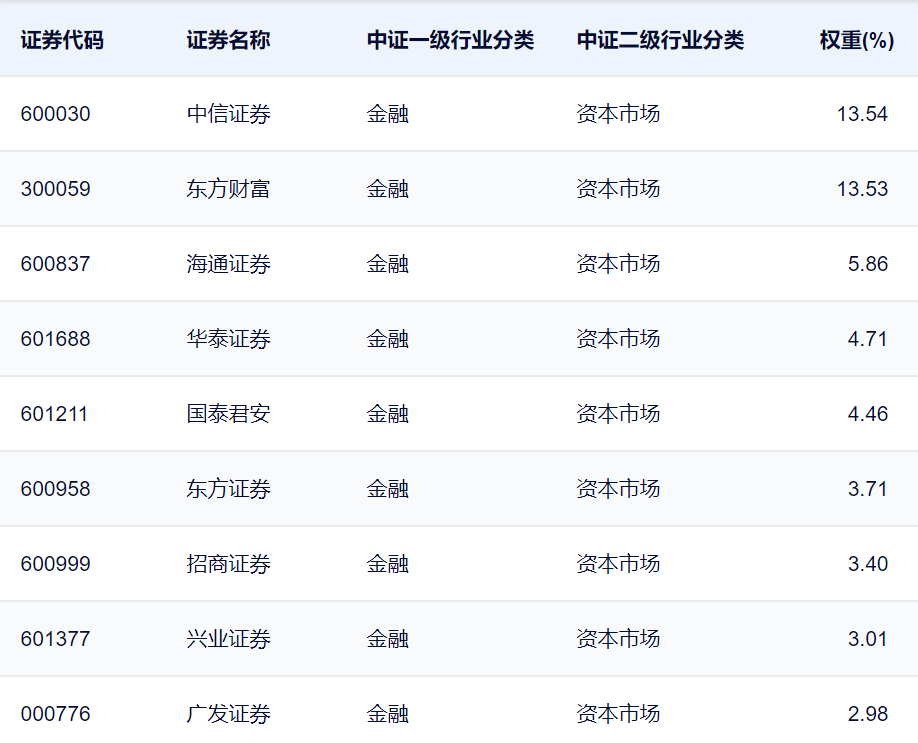
Task: Select the 国泰君安 name cell
Action: pos(228,413)
